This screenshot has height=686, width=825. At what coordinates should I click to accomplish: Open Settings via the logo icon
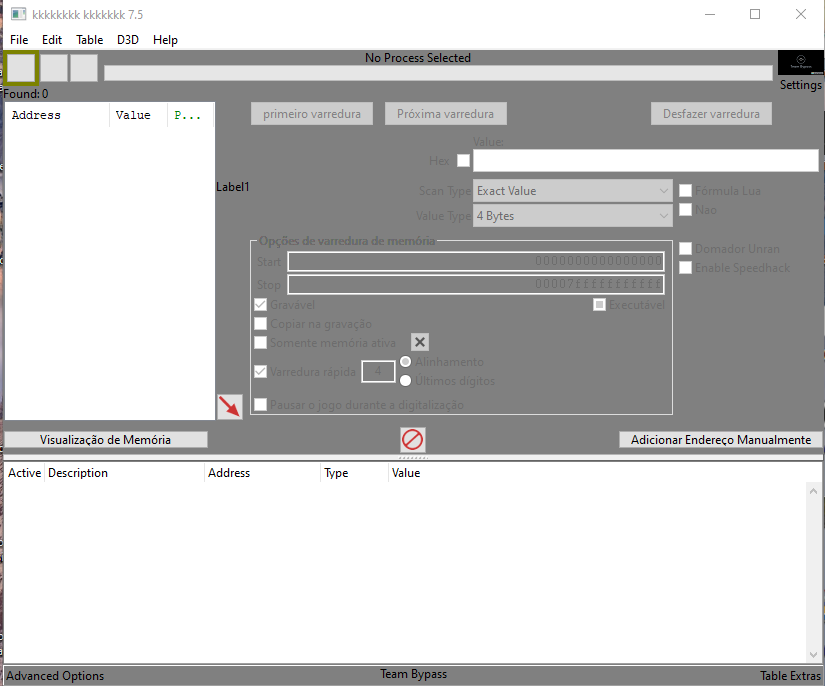point(800,63)
